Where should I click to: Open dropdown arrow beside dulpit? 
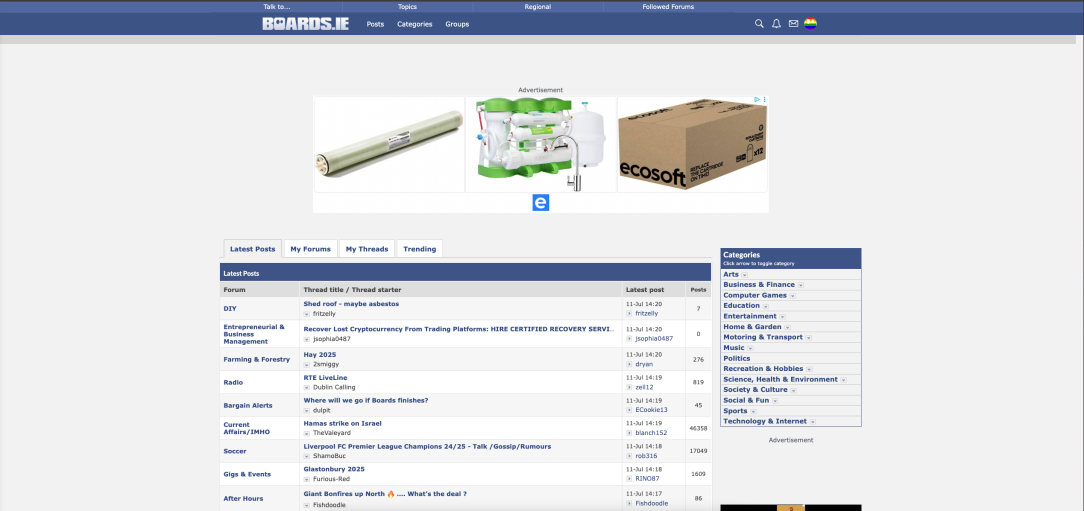point(307,410)
